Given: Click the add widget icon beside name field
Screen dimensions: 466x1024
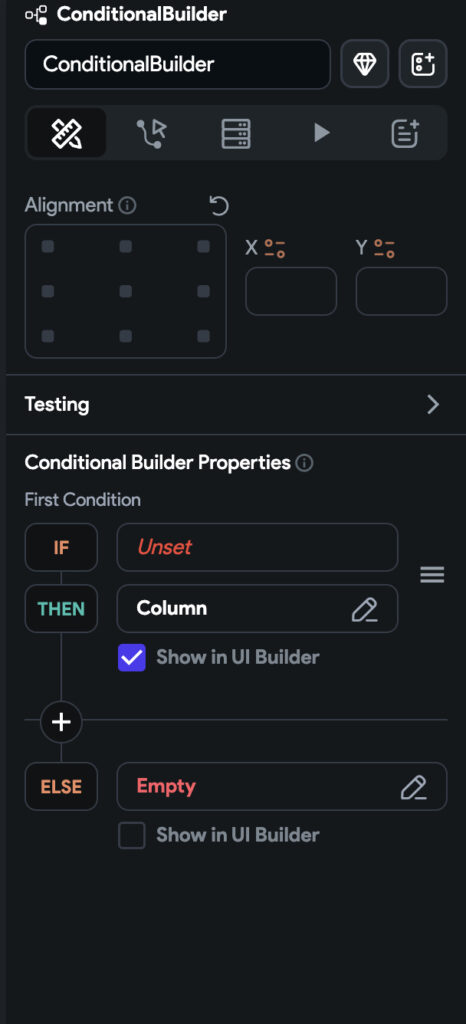Looking at the screenshot, I should 423,64.
